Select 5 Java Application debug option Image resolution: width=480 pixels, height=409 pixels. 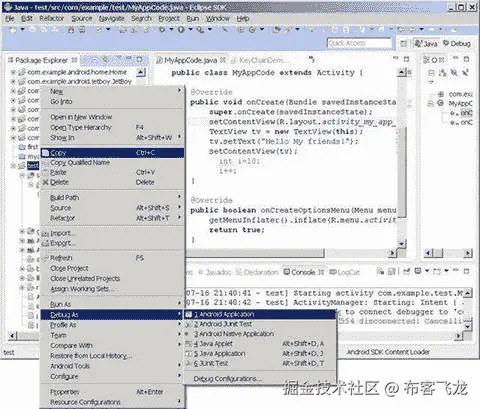(x=260, y=353)
